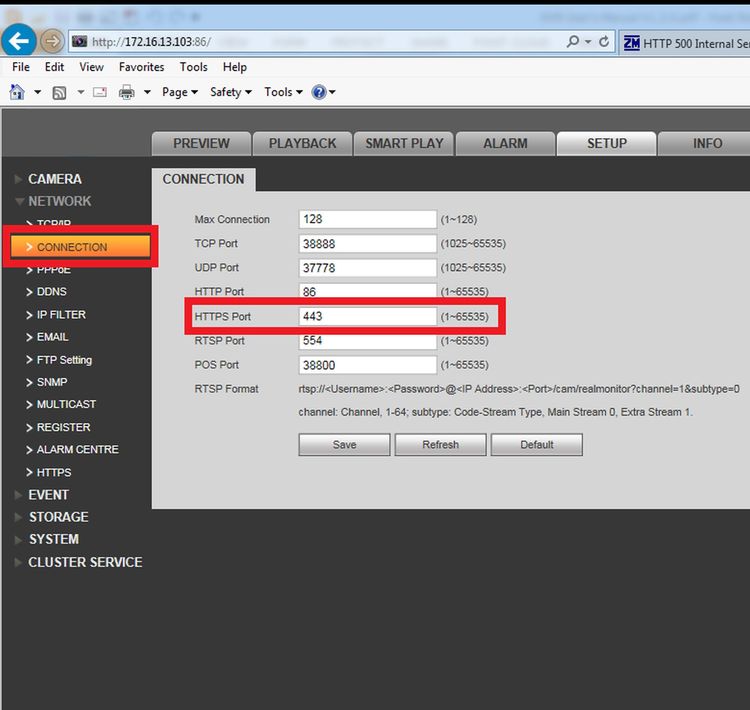The image size is (750, 710).
Task: Open the Page dropdown menu
Action: [x=180, y=92]
